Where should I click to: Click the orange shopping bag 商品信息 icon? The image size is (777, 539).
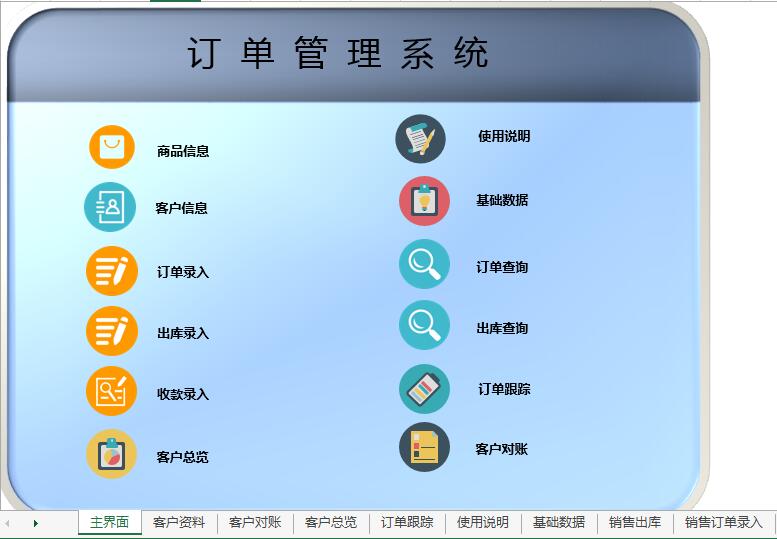(x=111, y=148)
